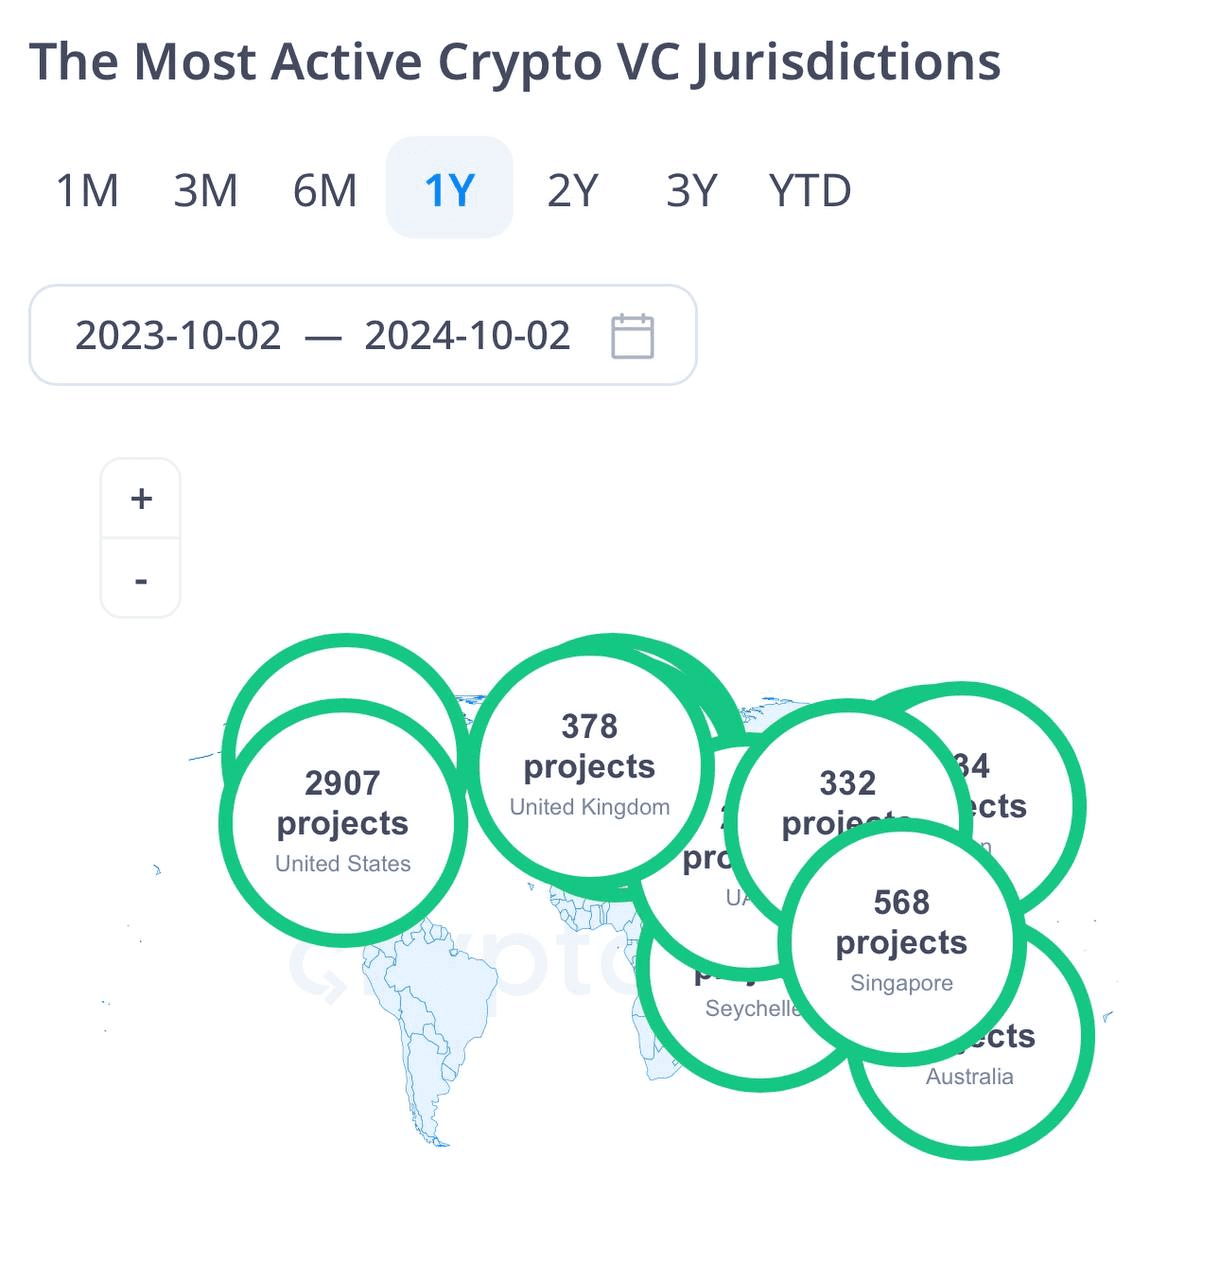The width and height of the screenshot is (1220, 1280).
Task: Select the 1Y time range tab
Action: tap(449, 188)
